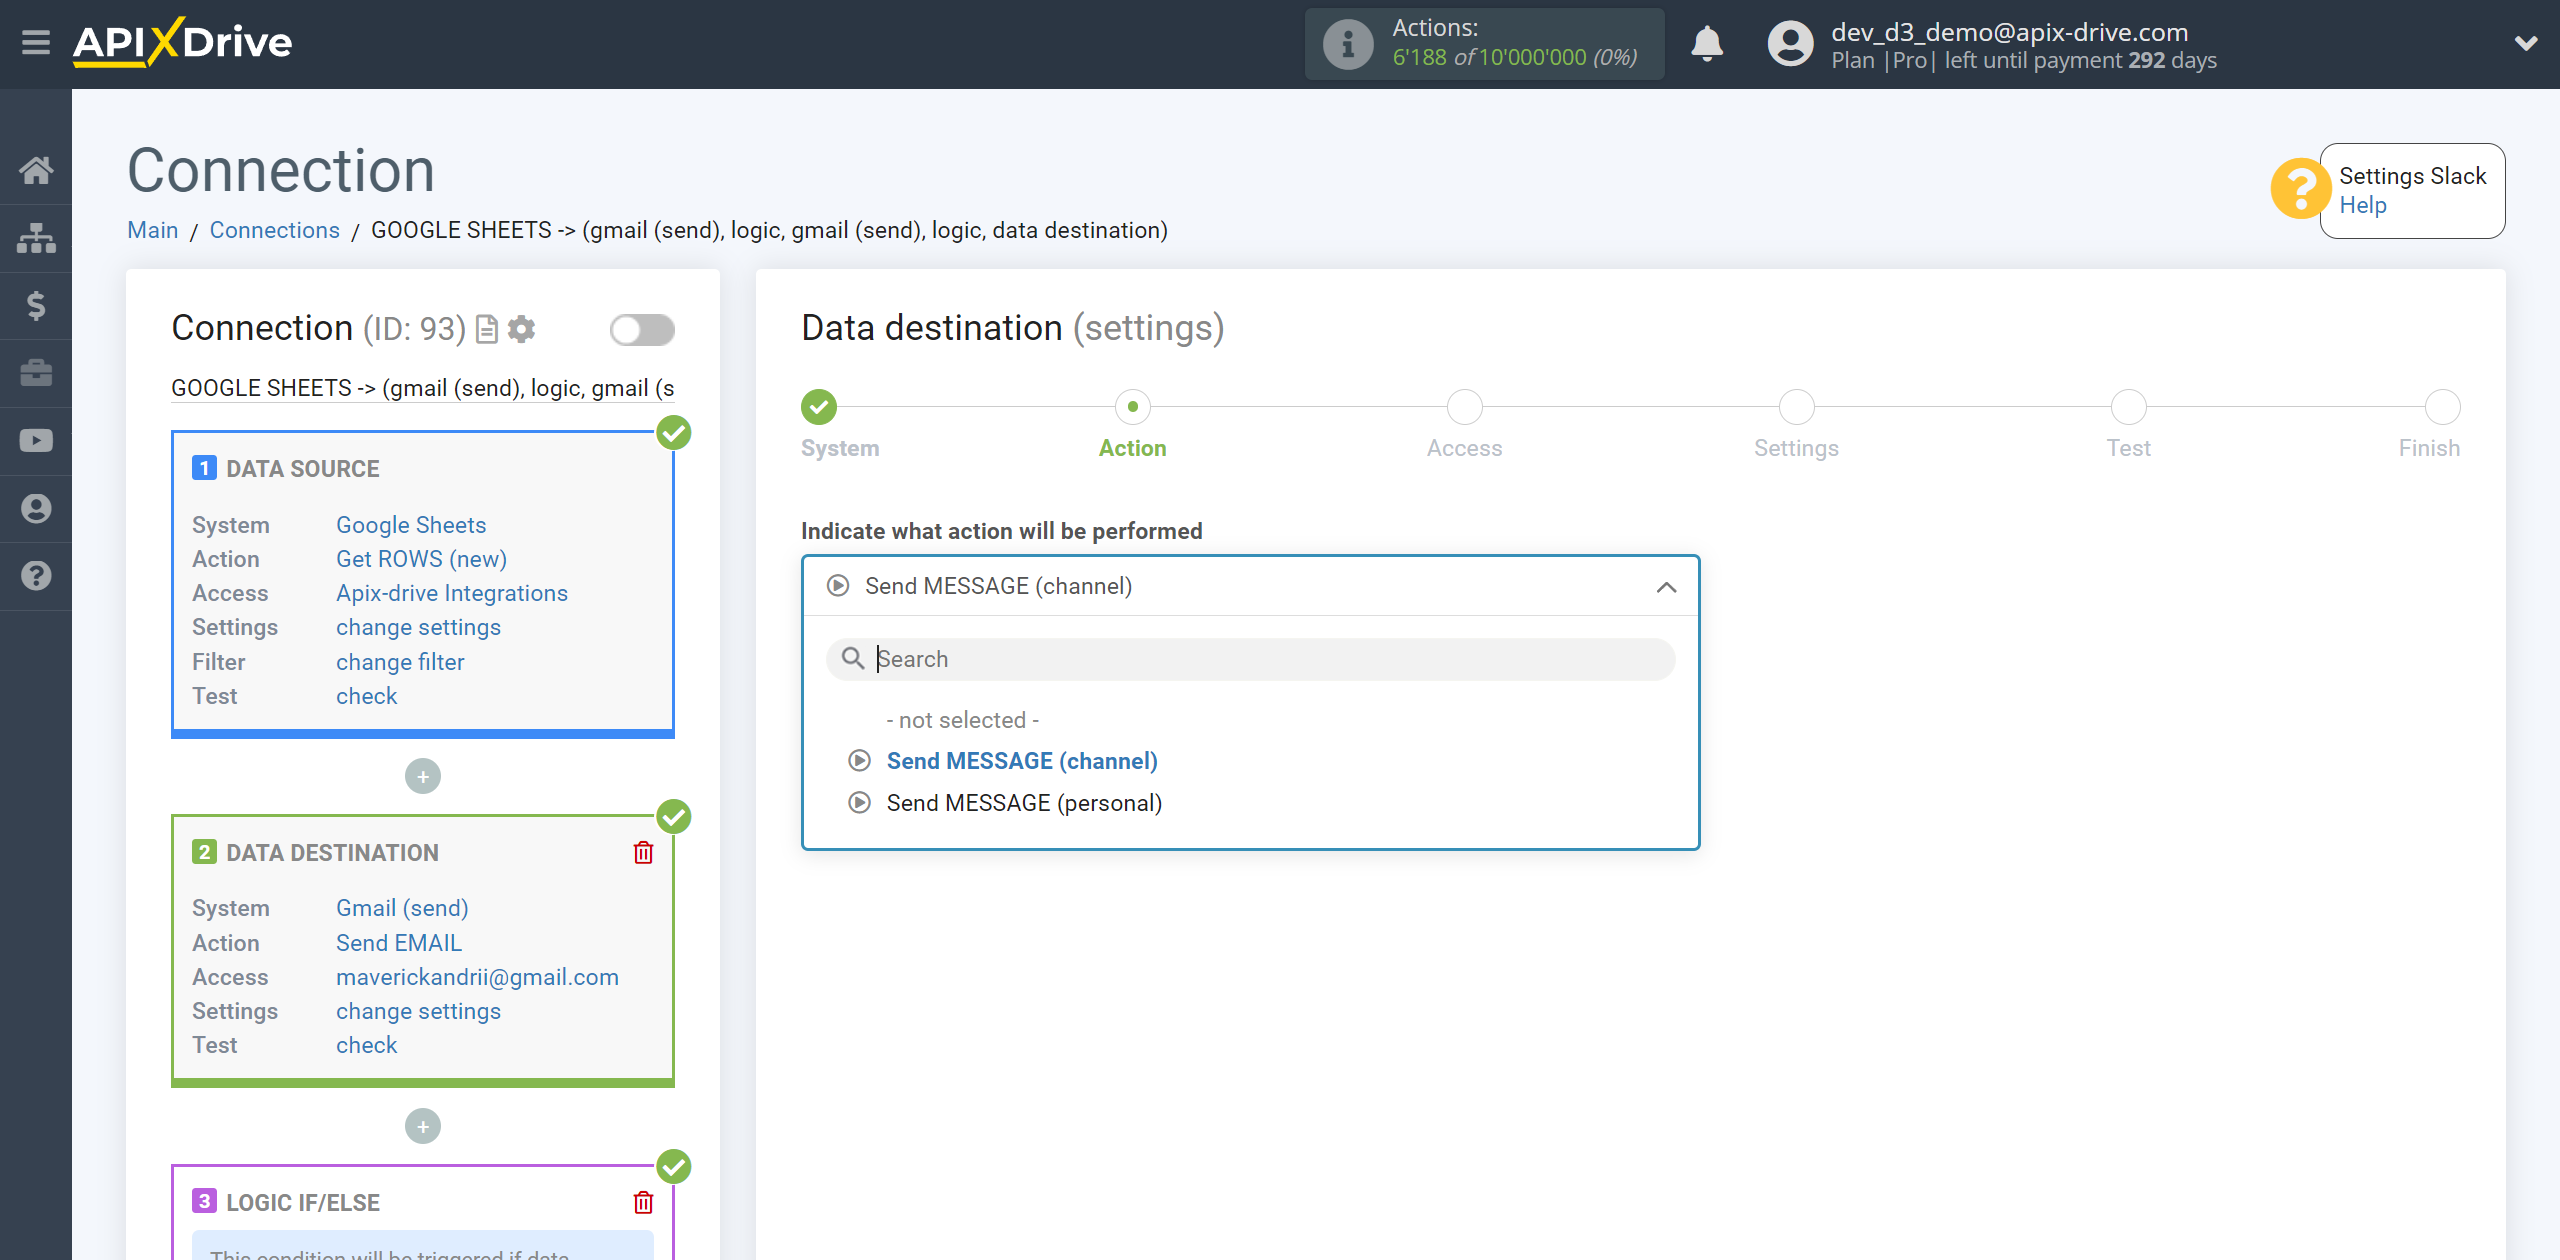Screen dimensions: 2560x1260
Task: Open the video tutorials sidebar icon
Action: [36, 441]
